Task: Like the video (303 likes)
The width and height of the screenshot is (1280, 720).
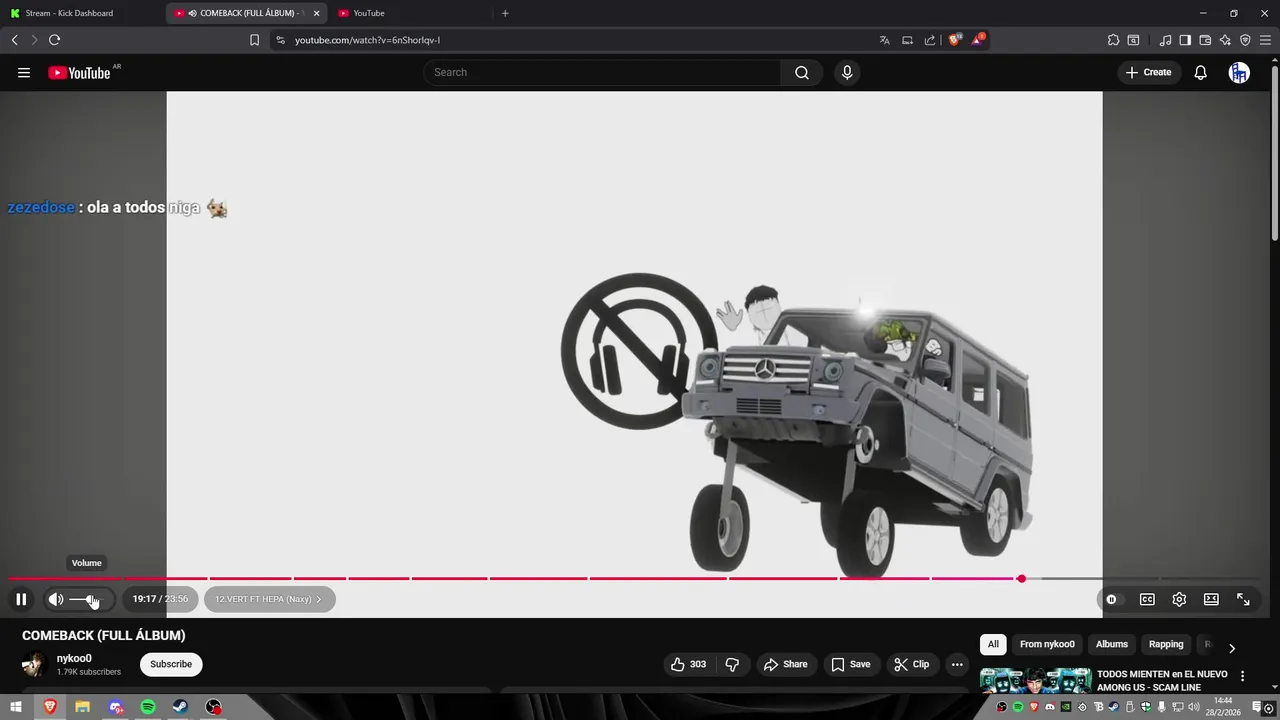Action: (x=688, y=664)
